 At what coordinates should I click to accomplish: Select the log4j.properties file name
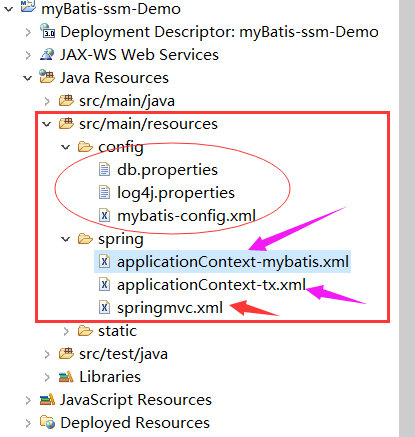click(x=176, y=193)
